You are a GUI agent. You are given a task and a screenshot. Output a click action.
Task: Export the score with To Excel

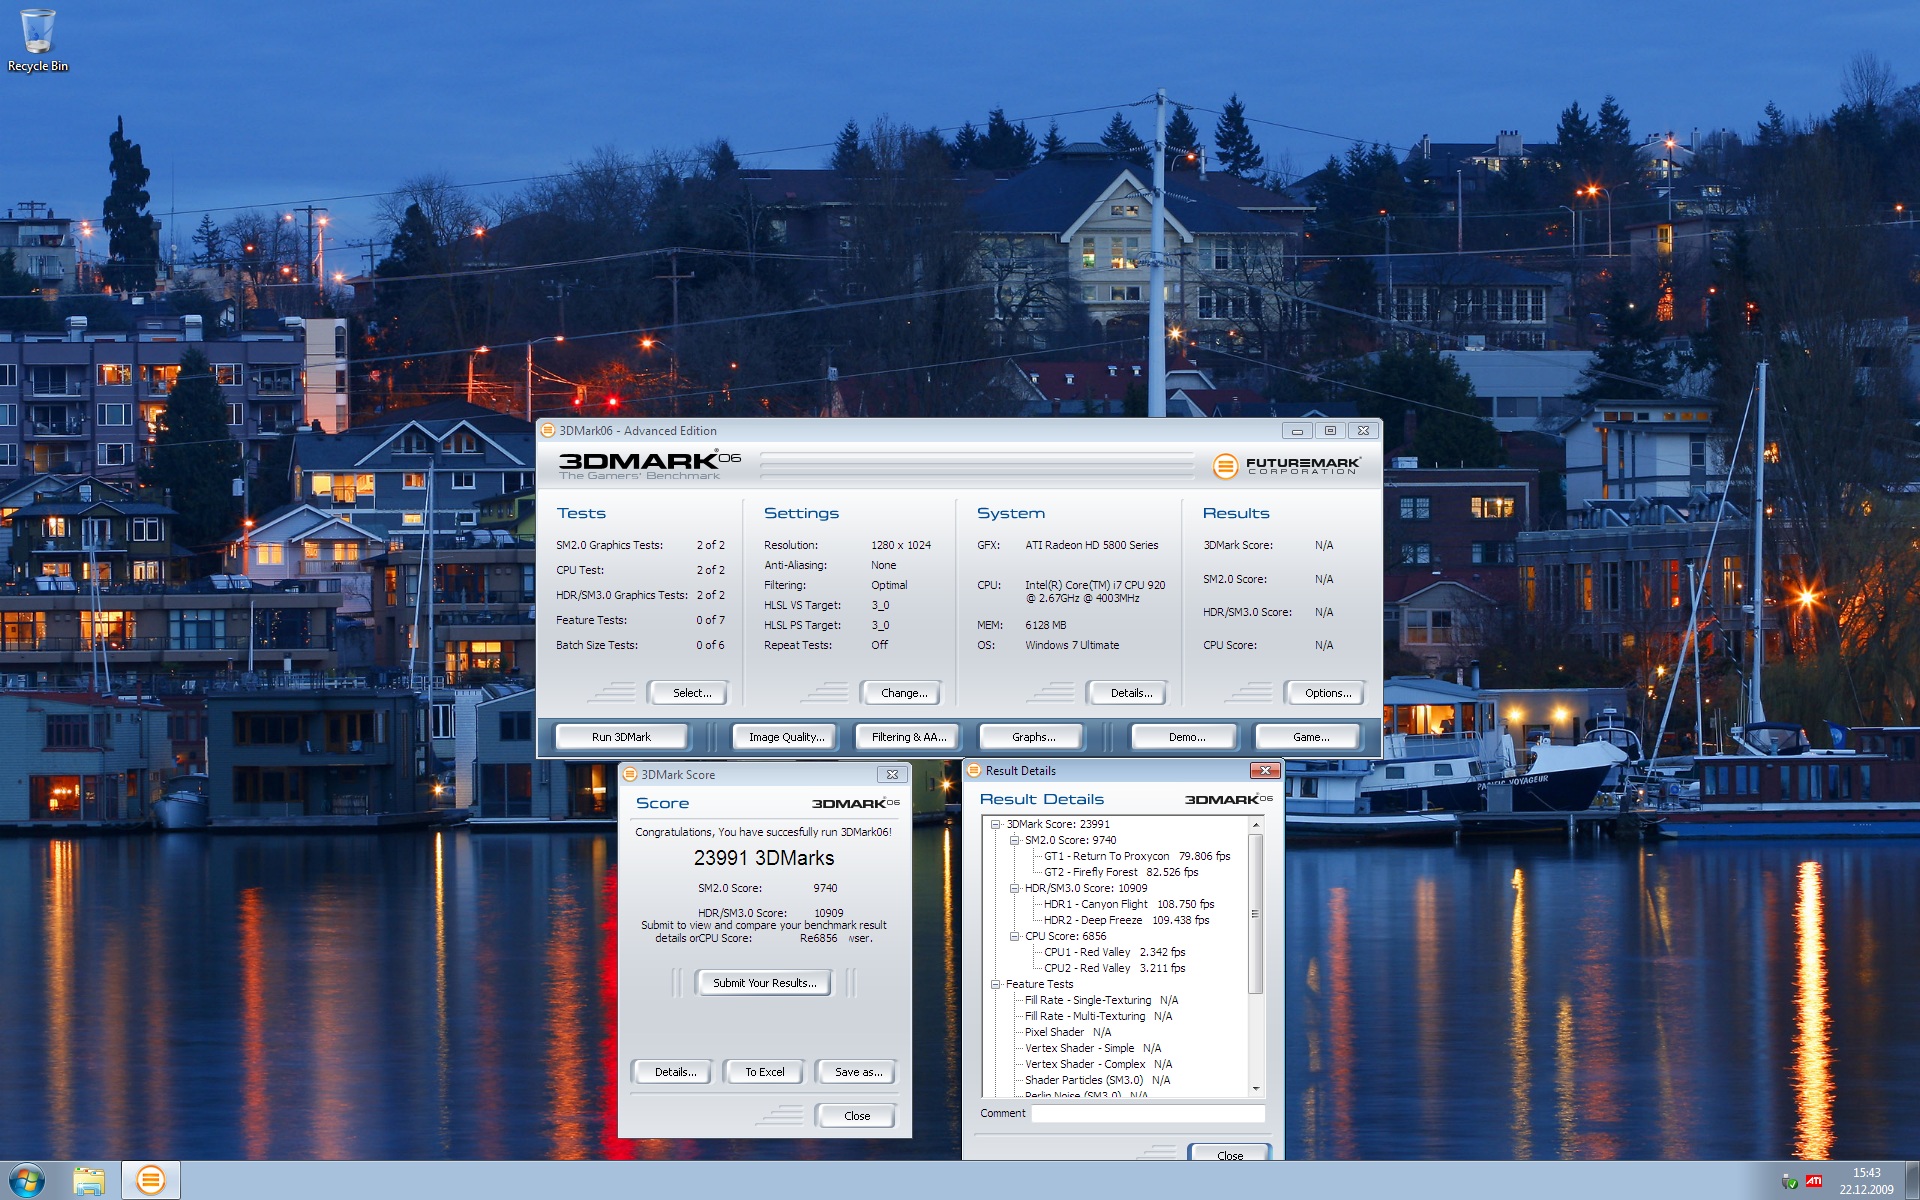pyautogui.click(x=764, y=1072)
